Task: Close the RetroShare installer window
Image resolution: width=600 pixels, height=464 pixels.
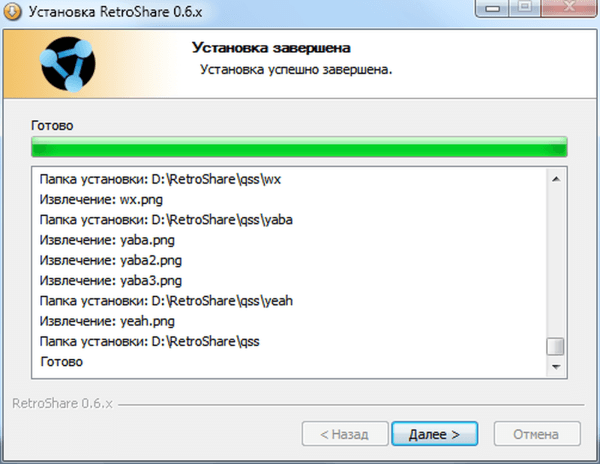Action: [569, 8]
